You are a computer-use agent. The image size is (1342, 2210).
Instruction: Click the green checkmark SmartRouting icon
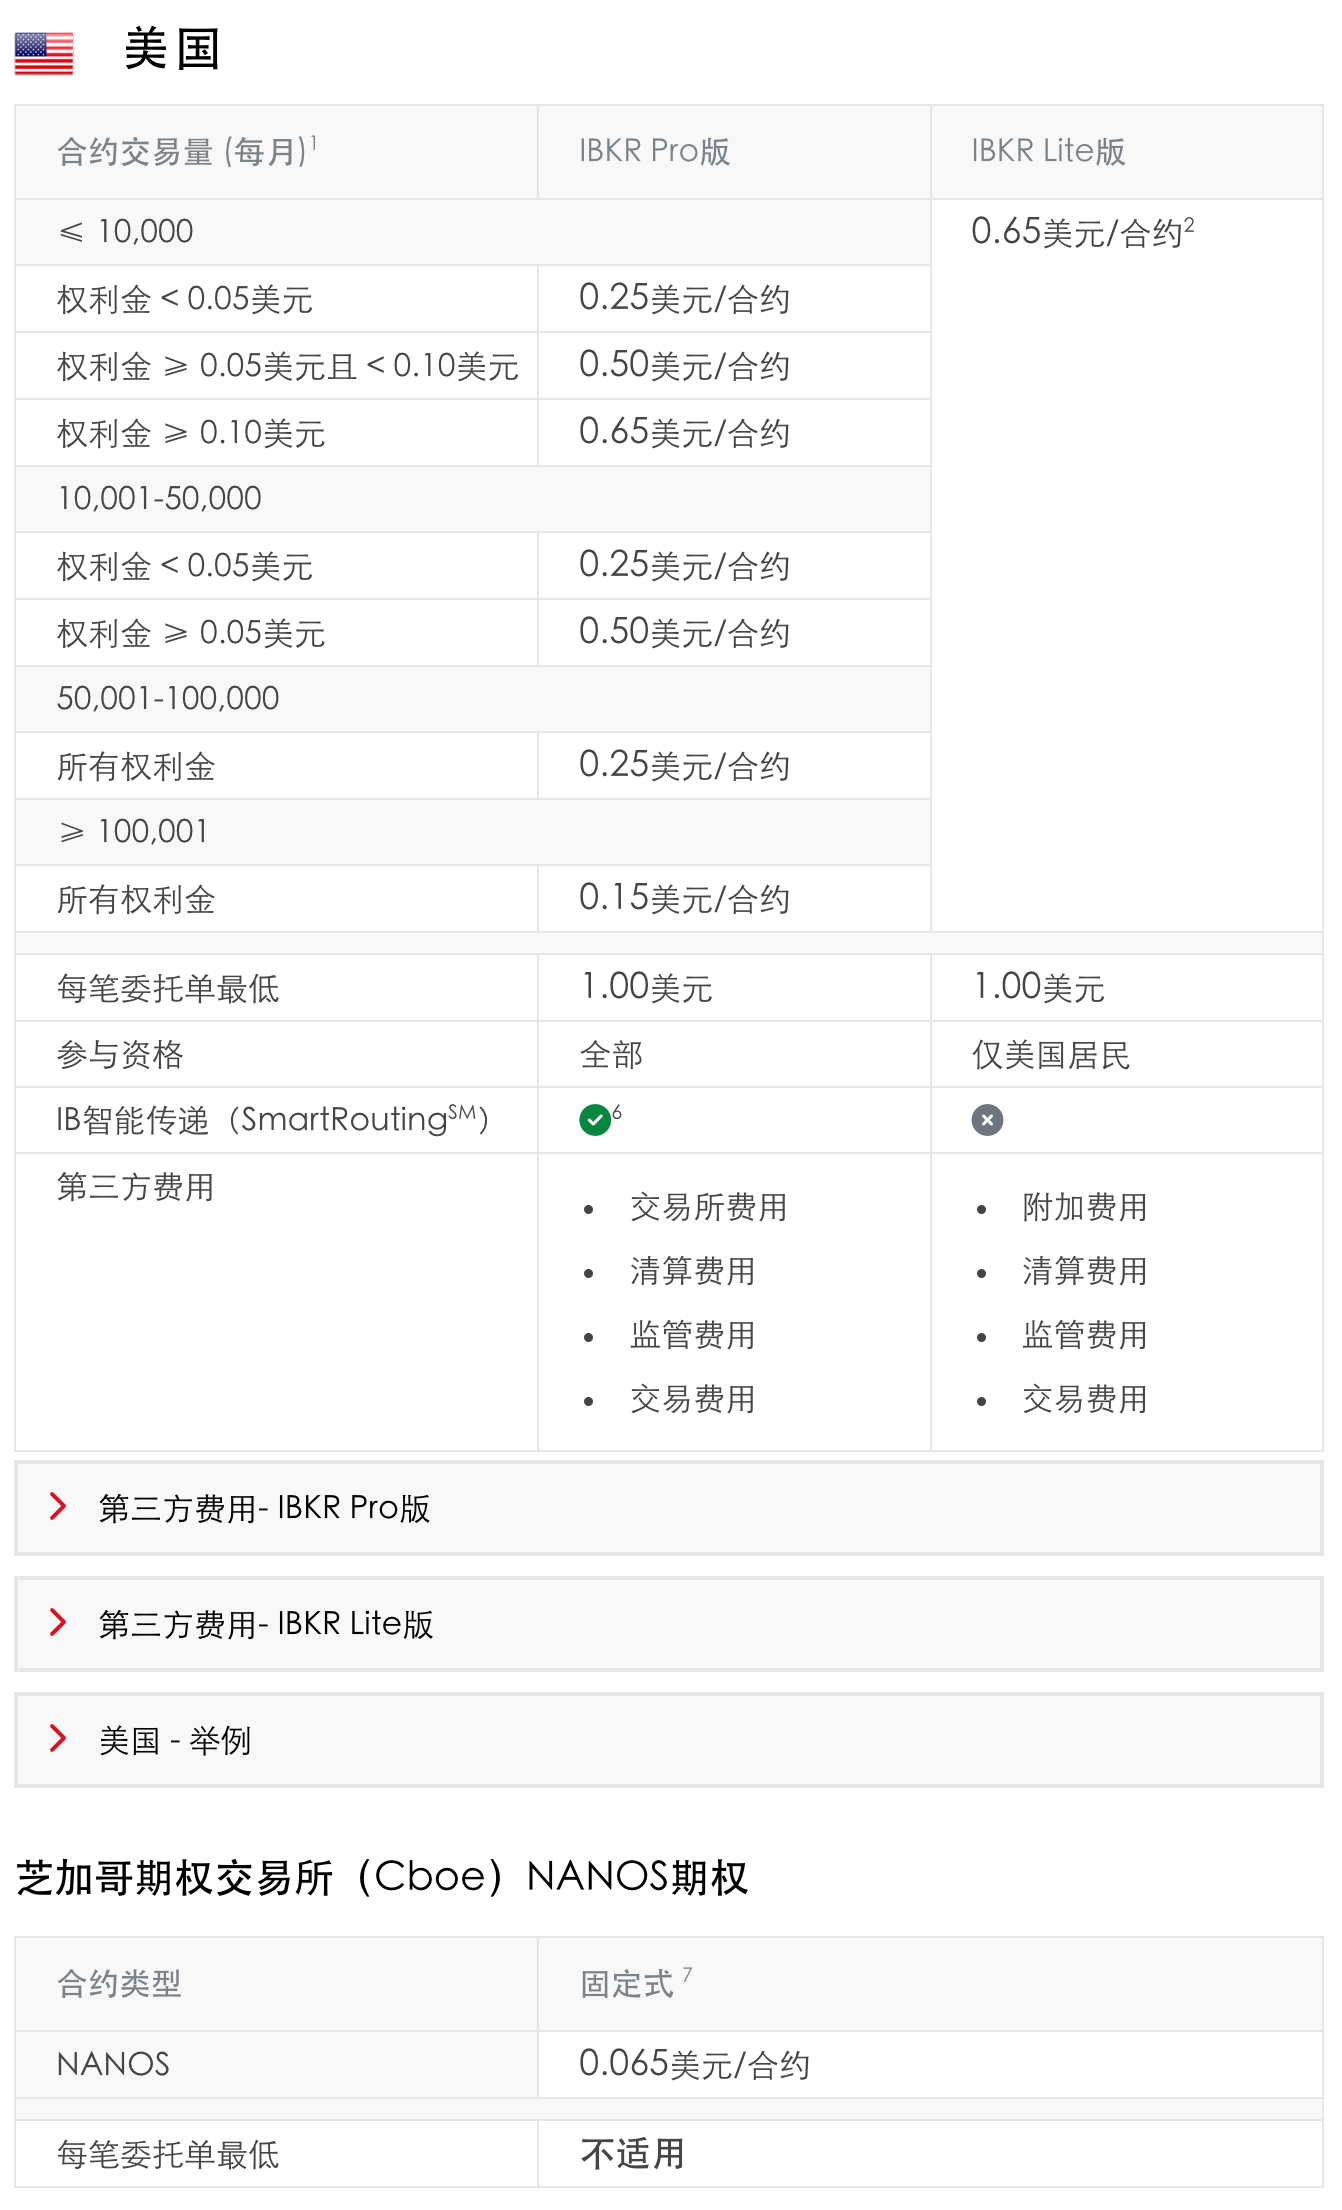pos(595,1120)
